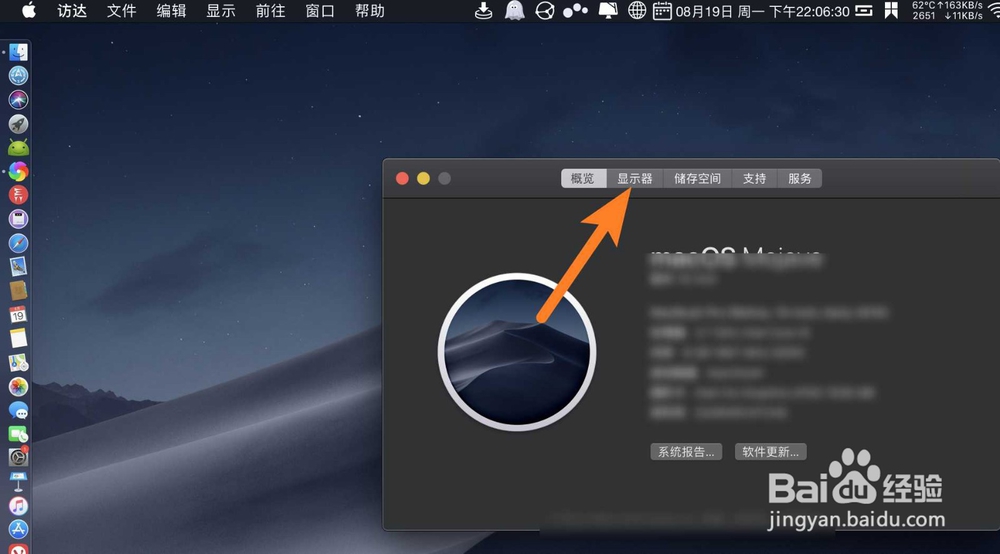This screenshot has height=554, width=1000.
Task: Click the globe input source icon
Action: coord(636,11)
